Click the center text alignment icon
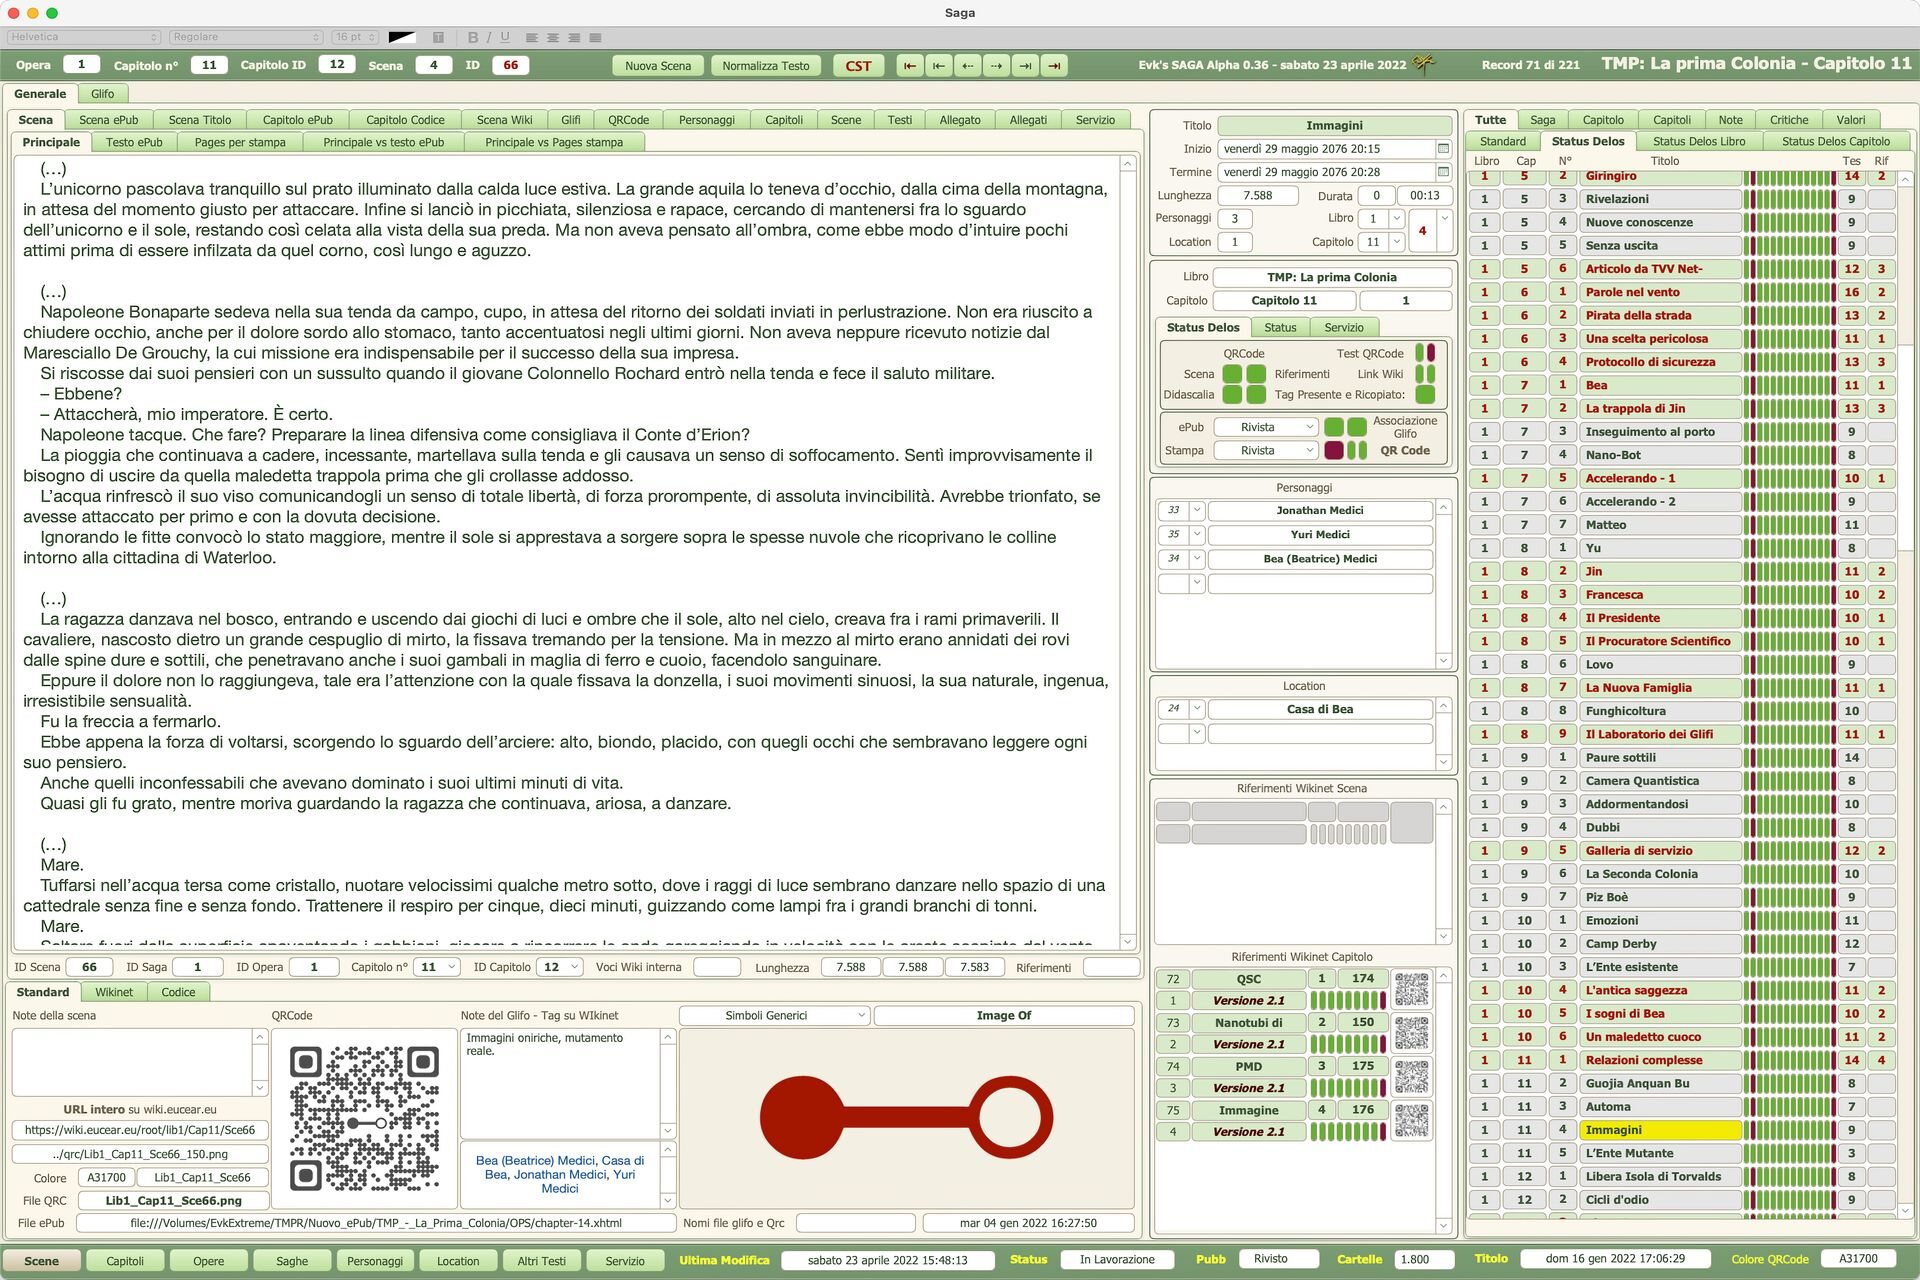Image resolution: width=1920 pixels, height=1280 pixels. coord(552,37)
